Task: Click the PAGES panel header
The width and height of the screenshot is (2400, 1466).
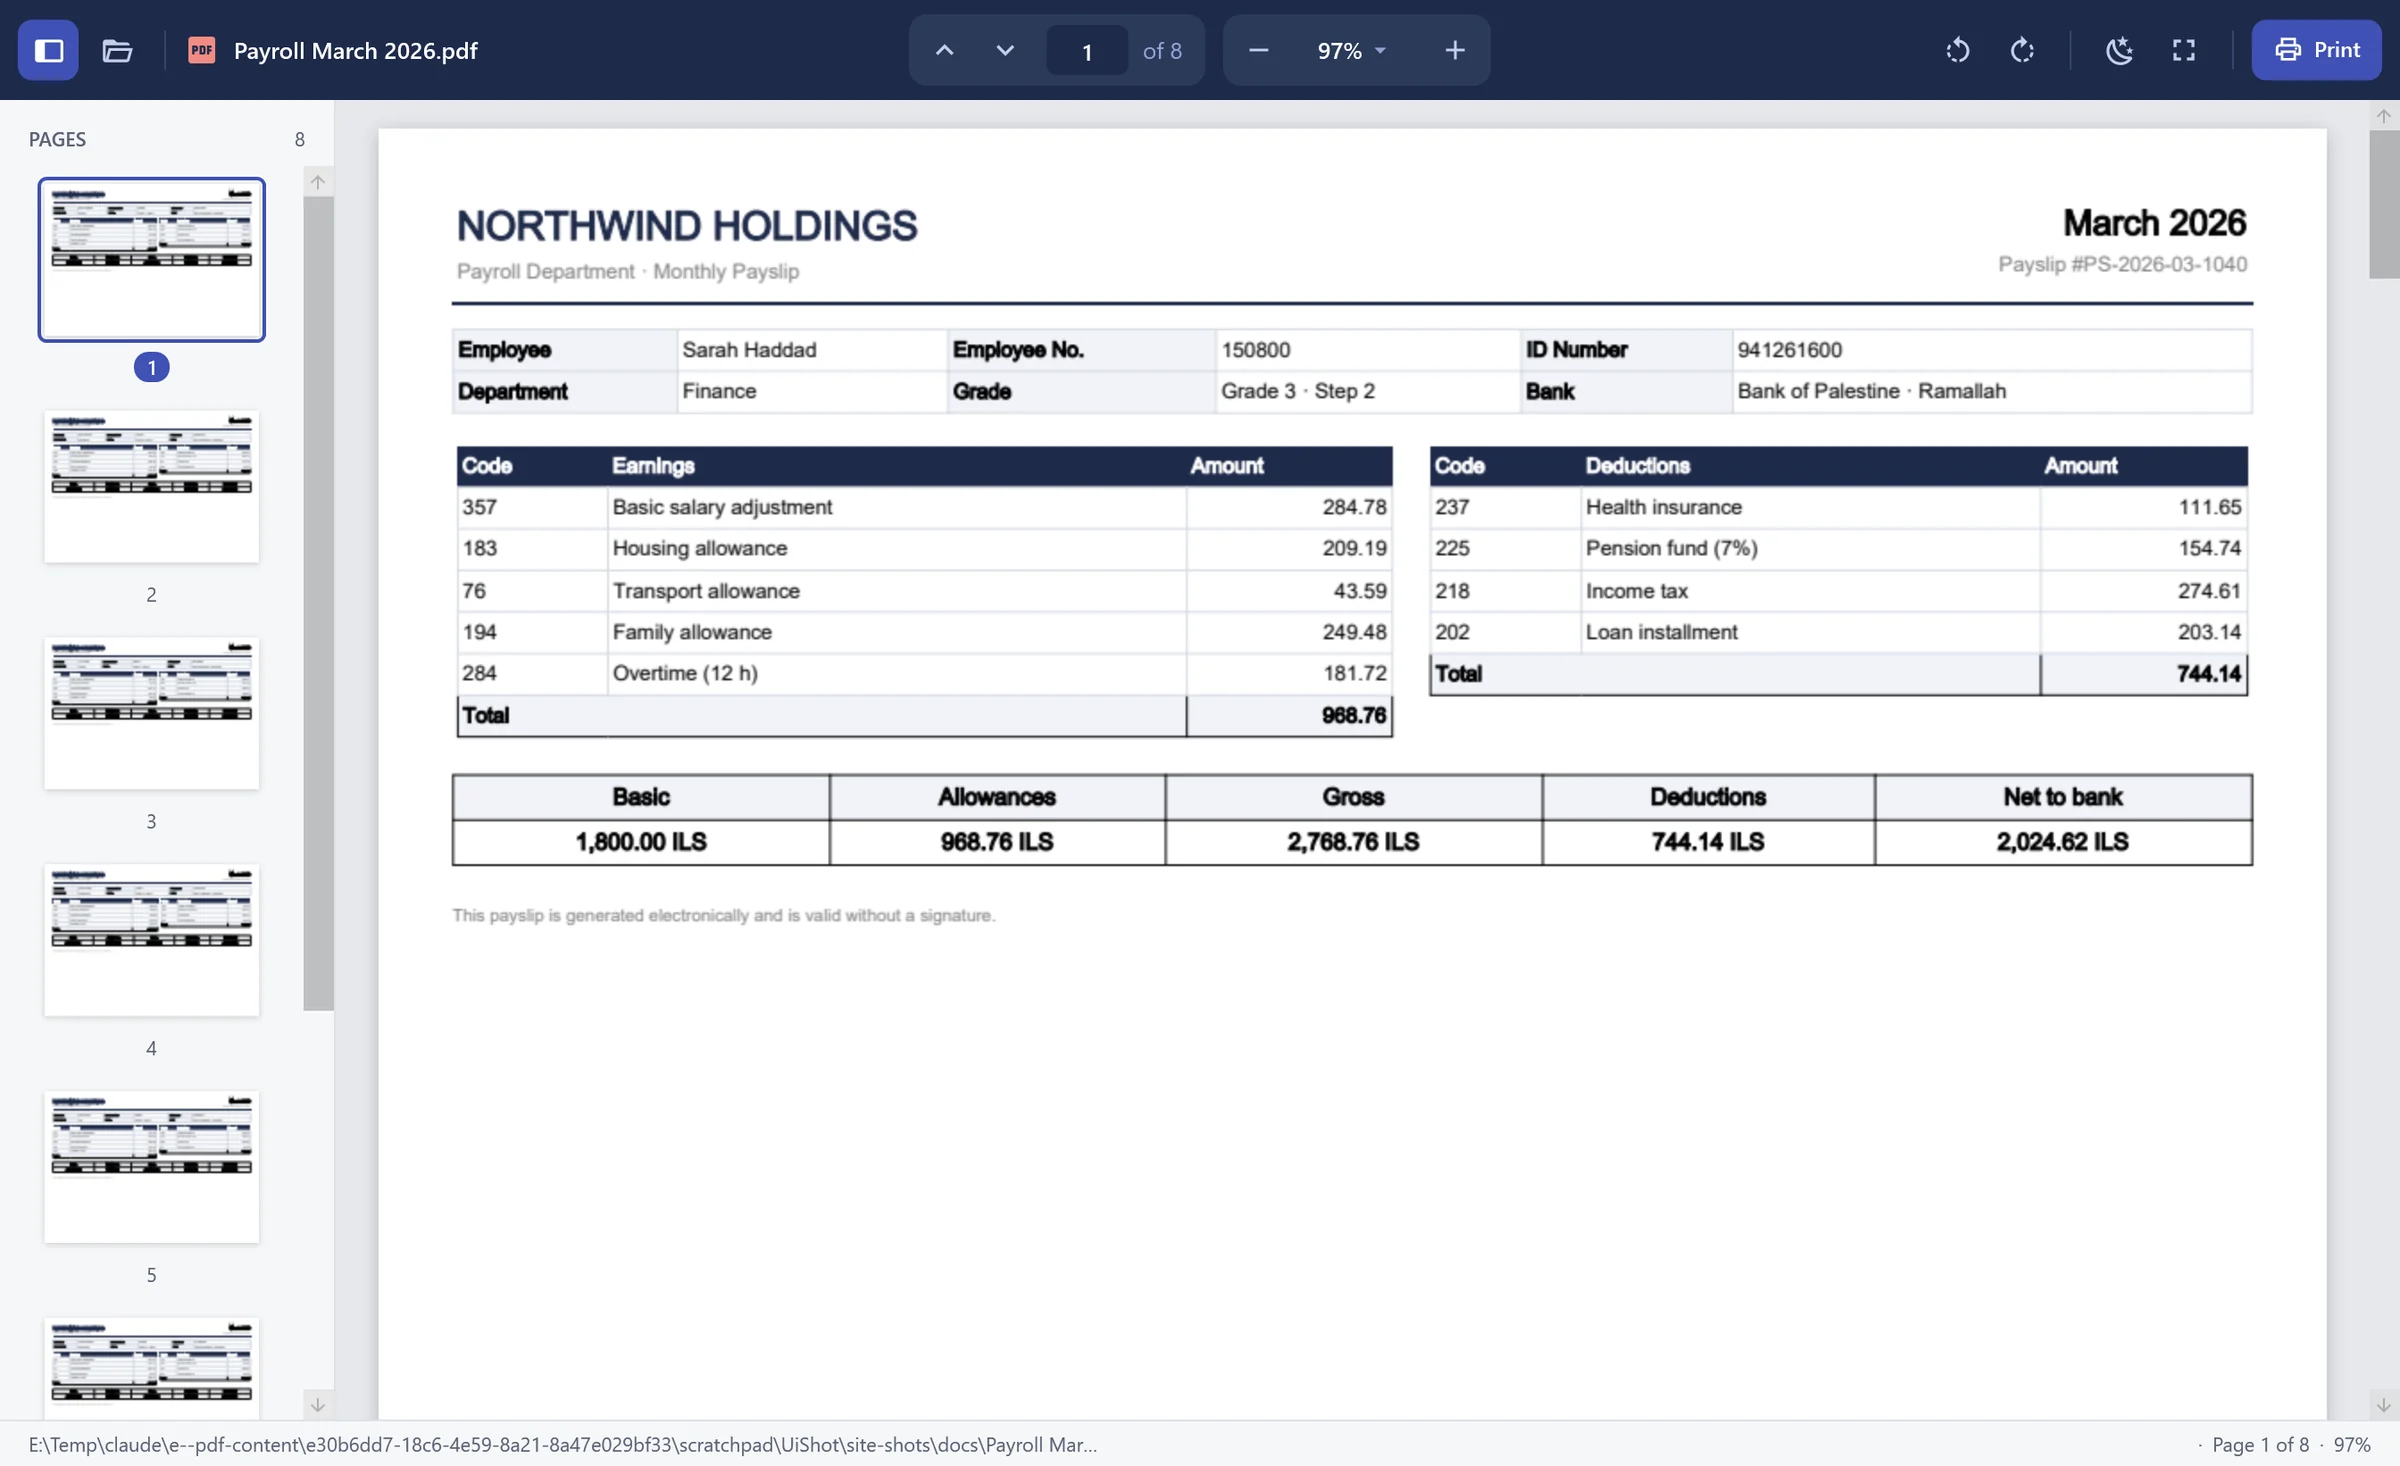Action: [x=57, y=139]
